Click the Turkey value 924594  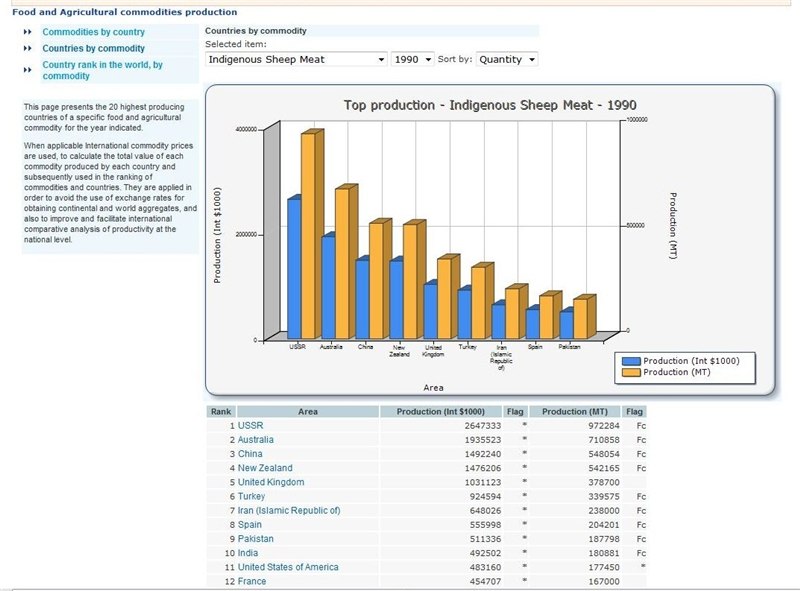coord(485,497)
